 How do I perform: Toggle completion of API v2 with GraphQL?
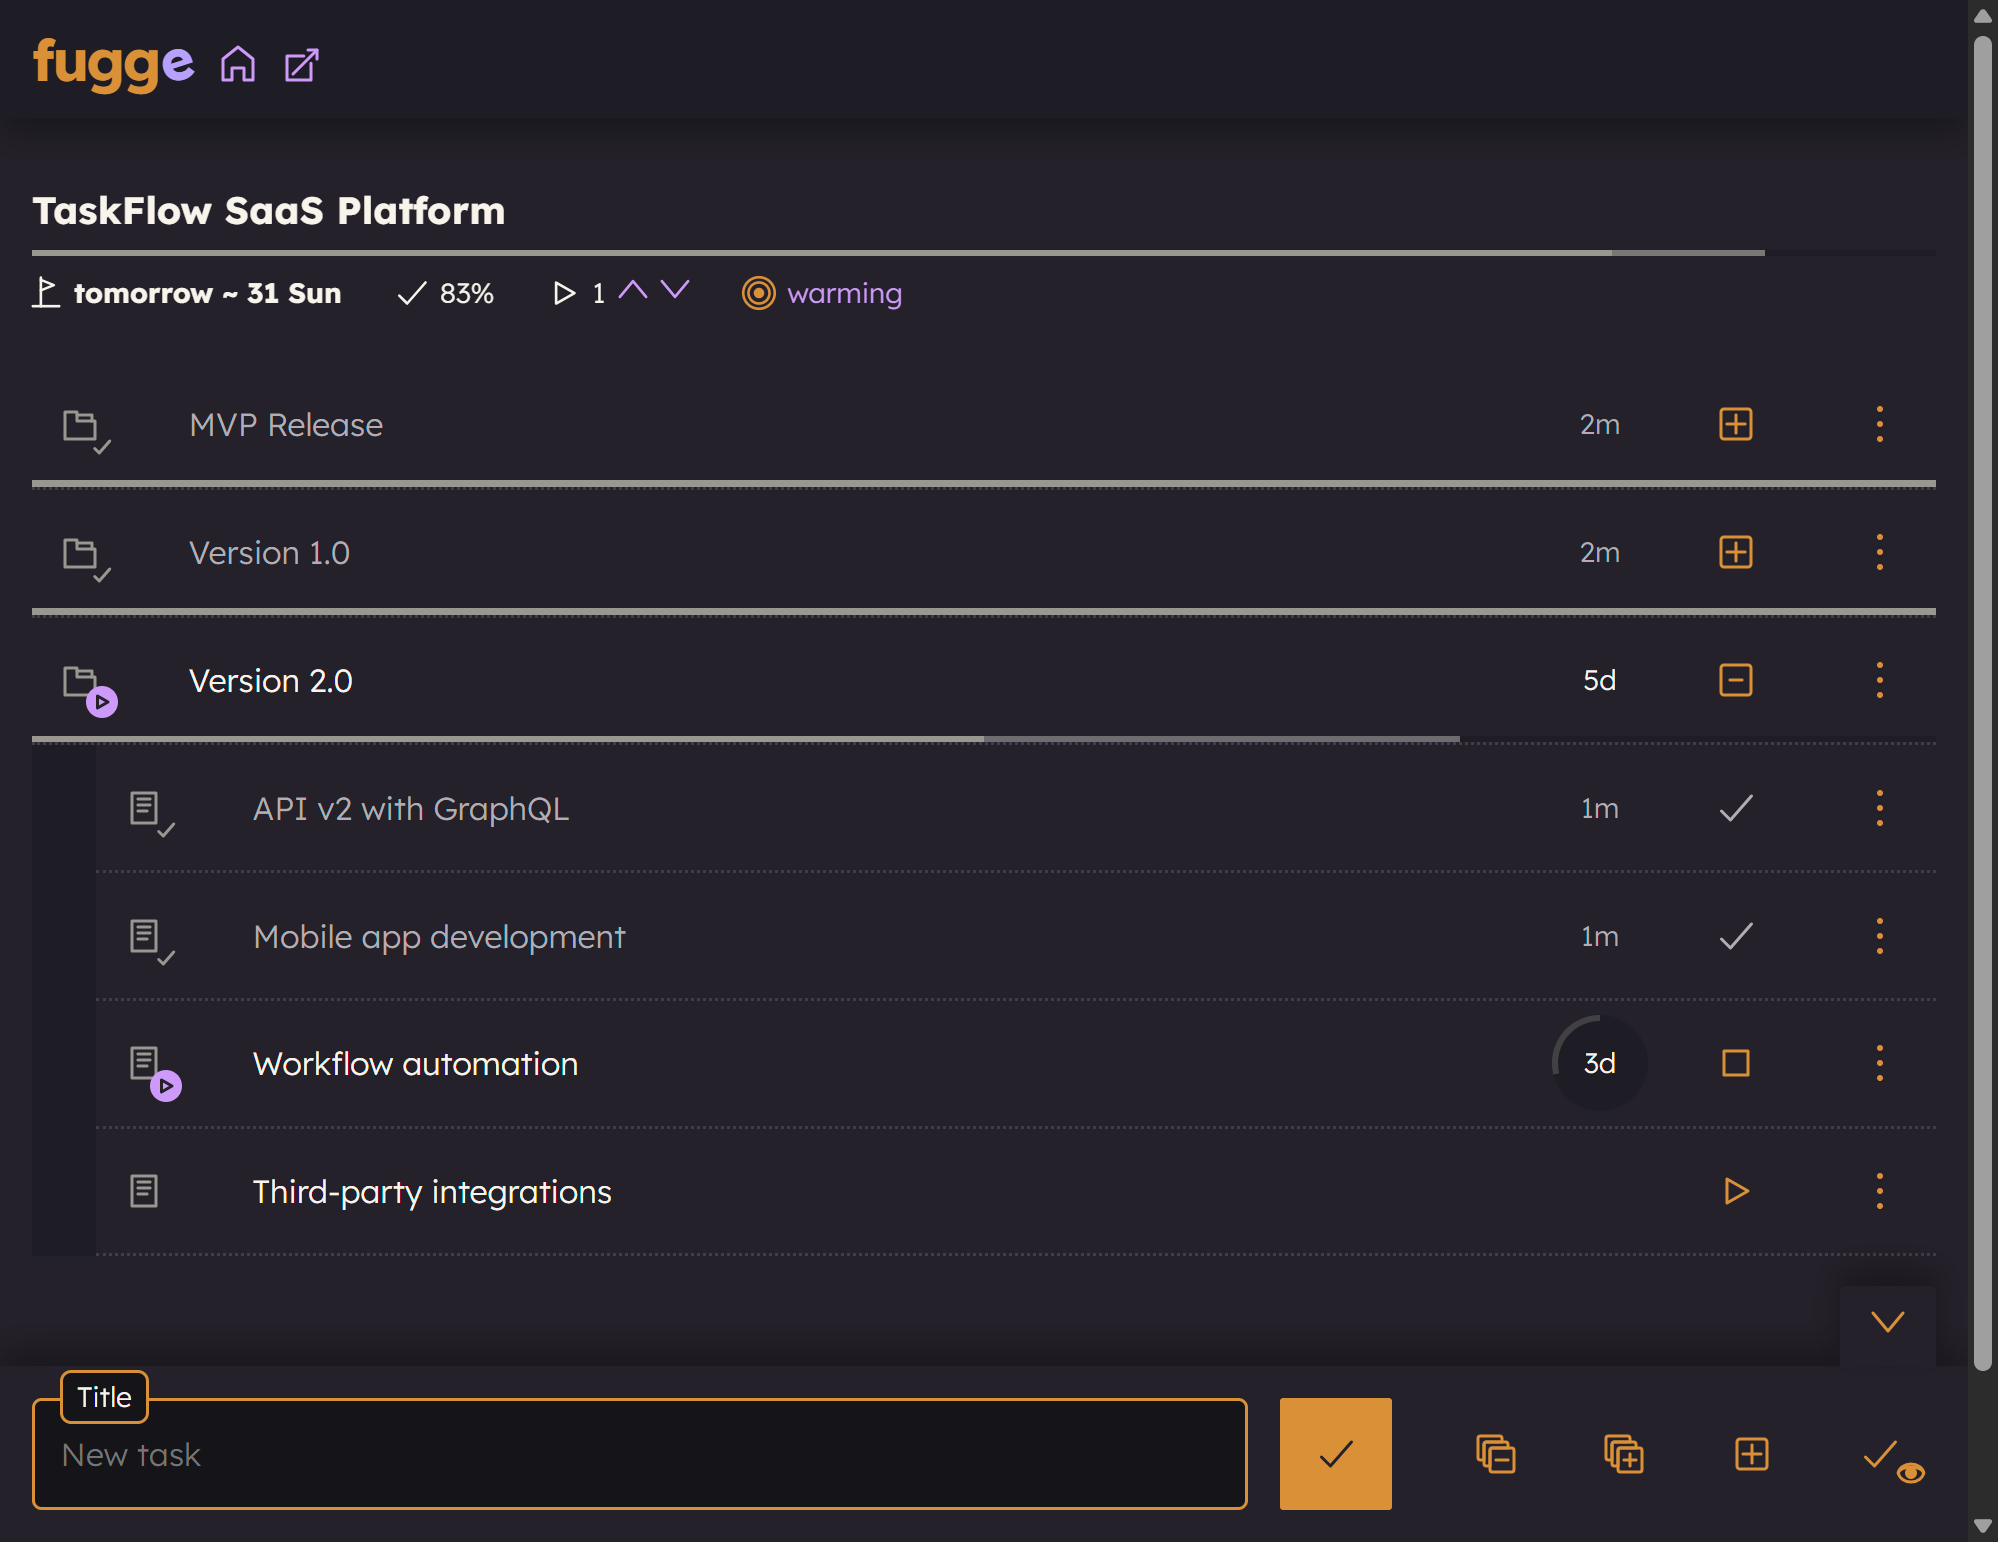[1736, 808]
